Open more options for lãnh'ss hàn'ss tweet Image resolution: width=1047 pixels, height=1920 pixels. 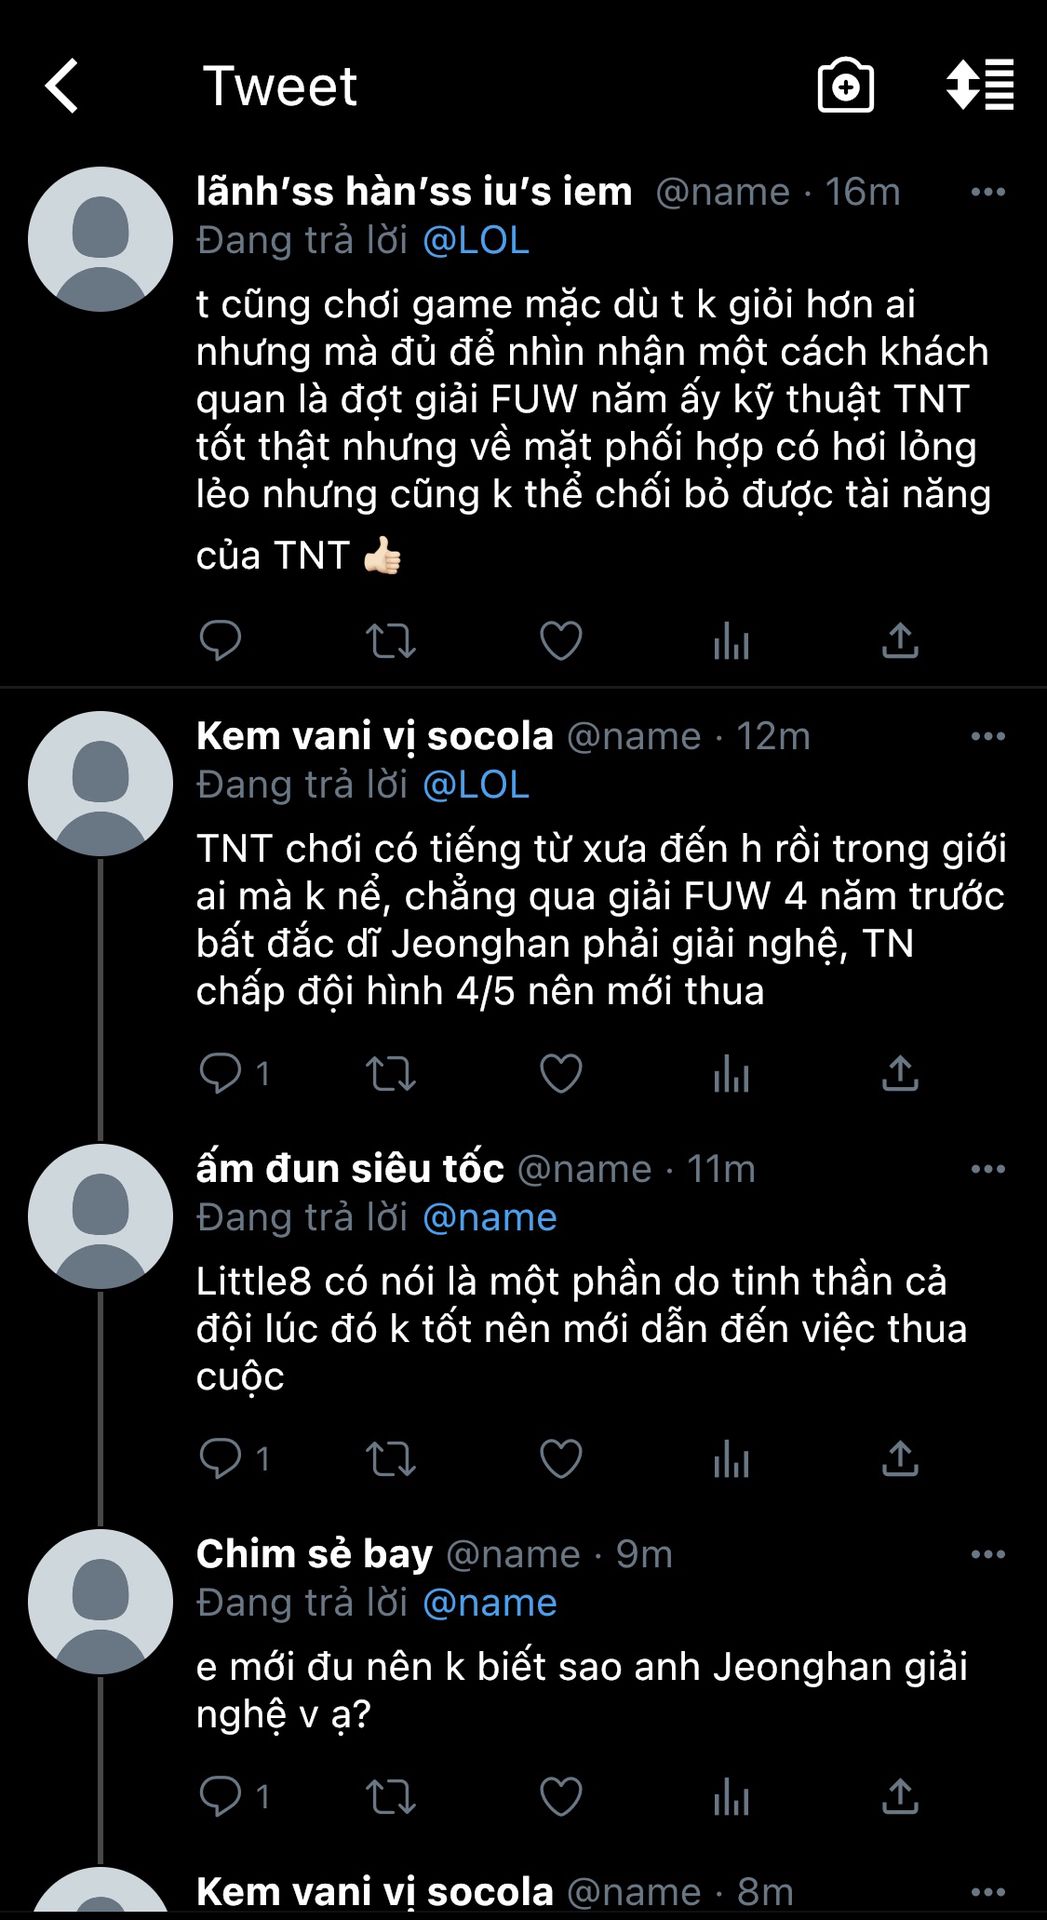point(988,192)
